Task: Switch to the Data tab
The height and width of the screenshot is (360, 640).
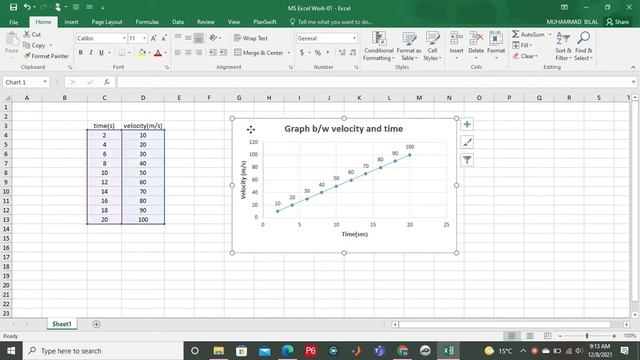Action: point(178,22)
